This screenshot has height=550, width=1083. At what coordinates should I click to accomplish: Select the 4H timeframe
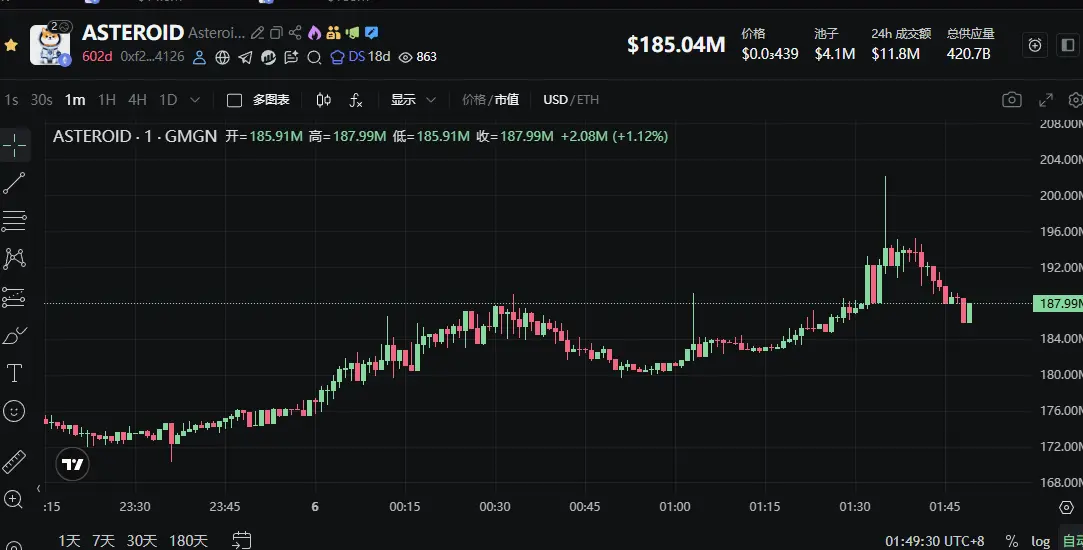click(137, 100)
